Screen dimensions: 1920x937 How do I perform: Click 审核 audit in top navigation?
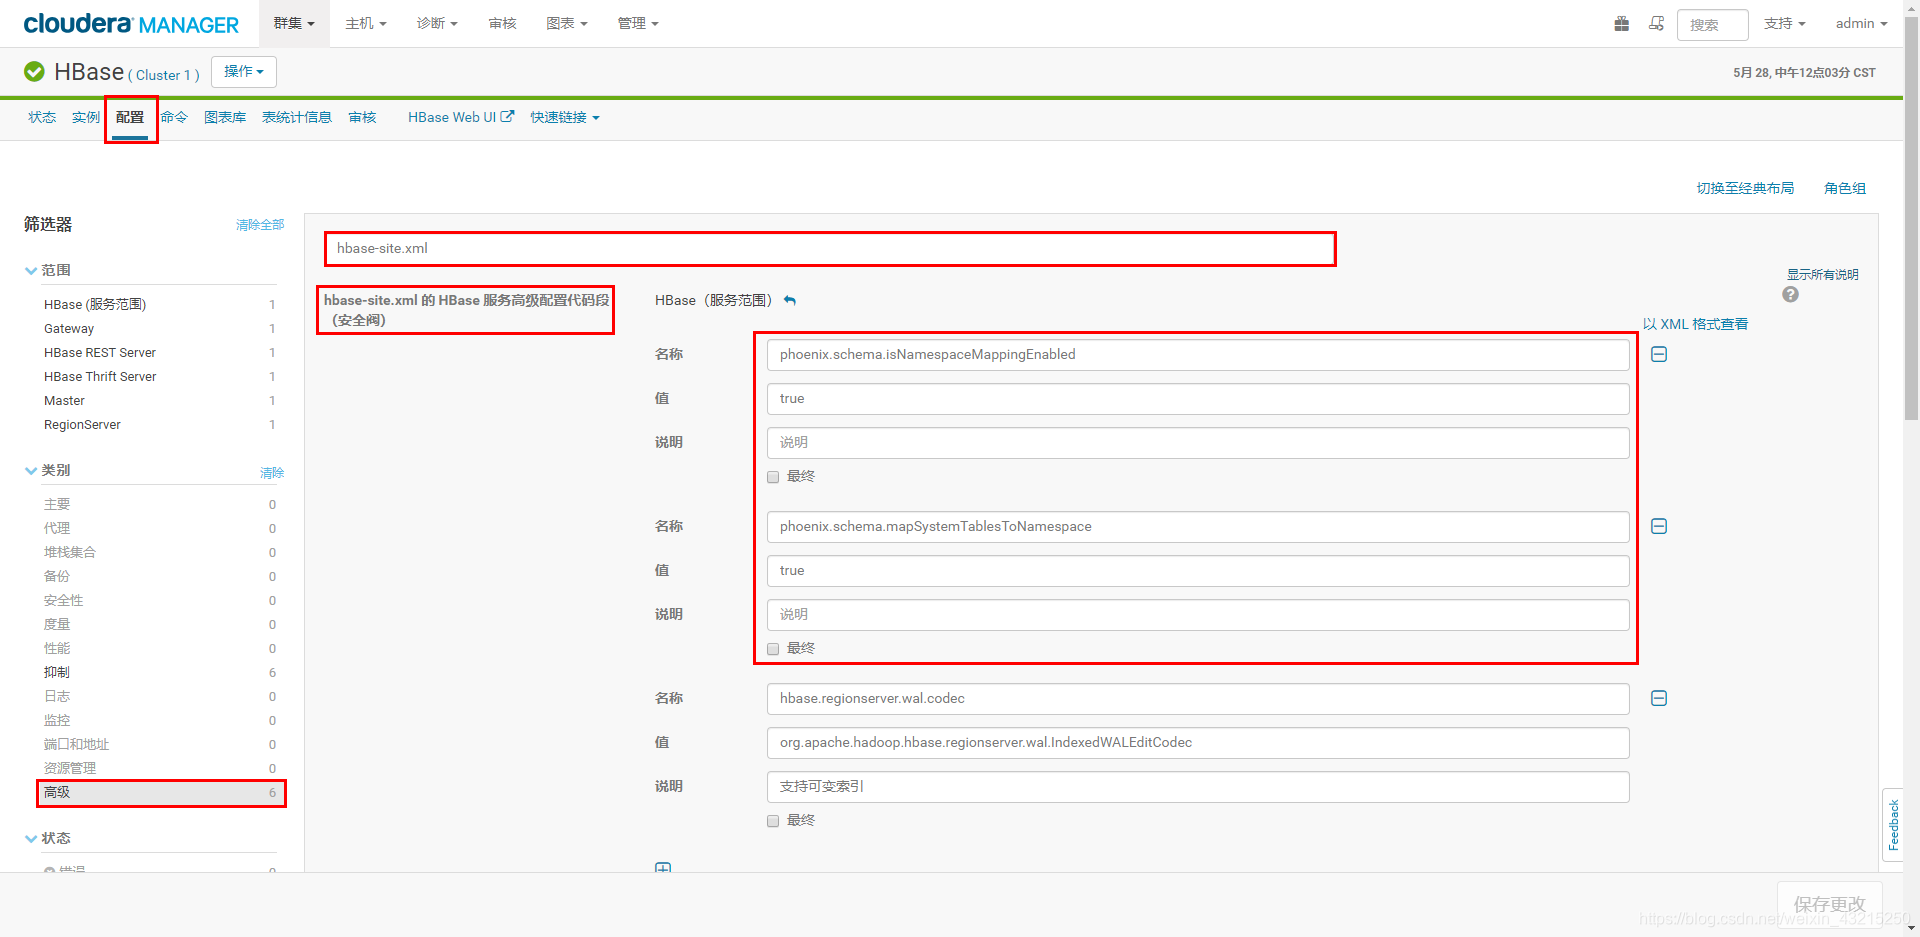coord(502,23)
